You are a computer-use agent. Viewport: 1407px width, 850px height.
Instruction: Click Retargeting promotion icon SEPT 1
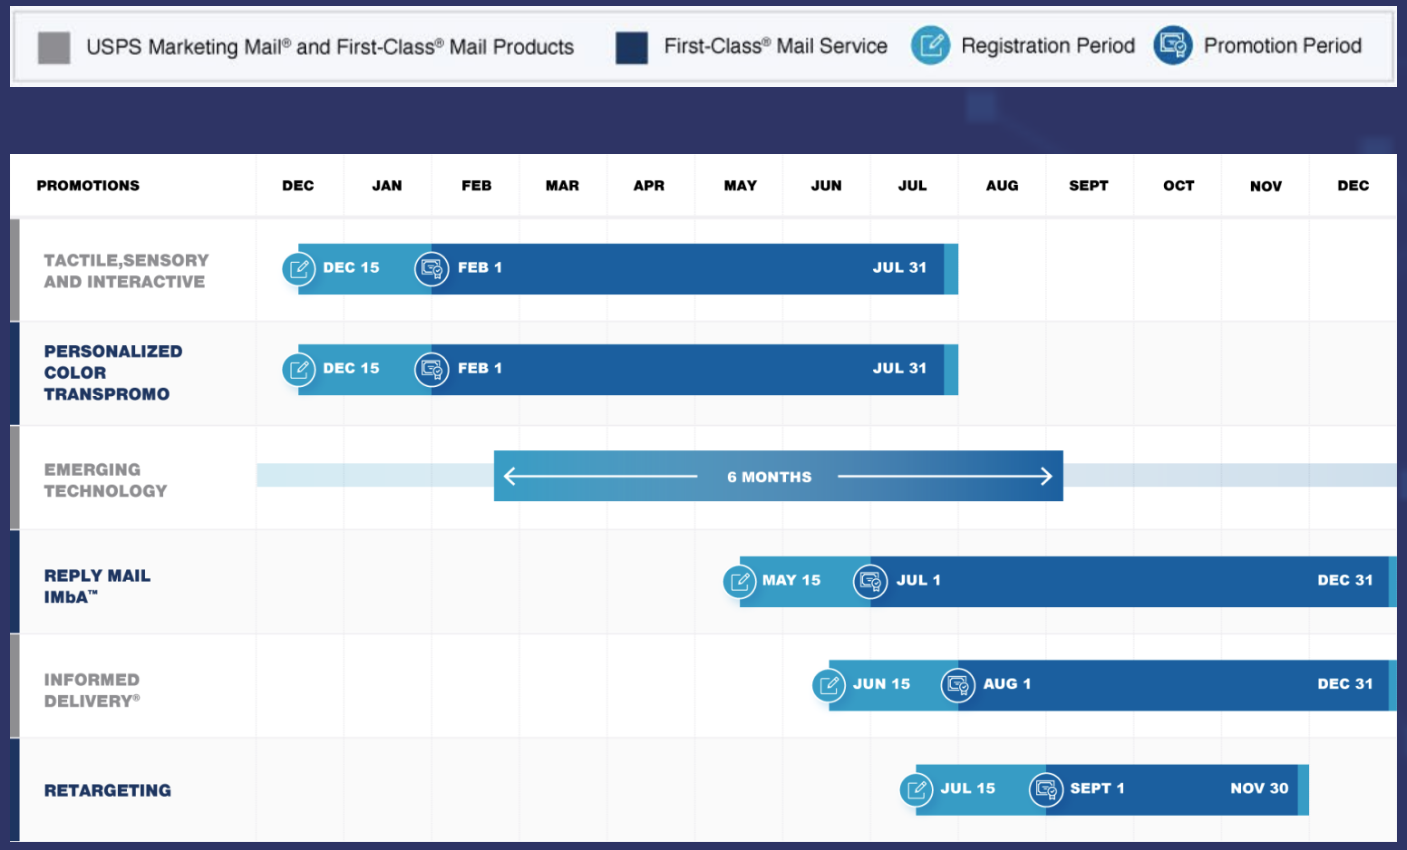(x=1046, y=790)
